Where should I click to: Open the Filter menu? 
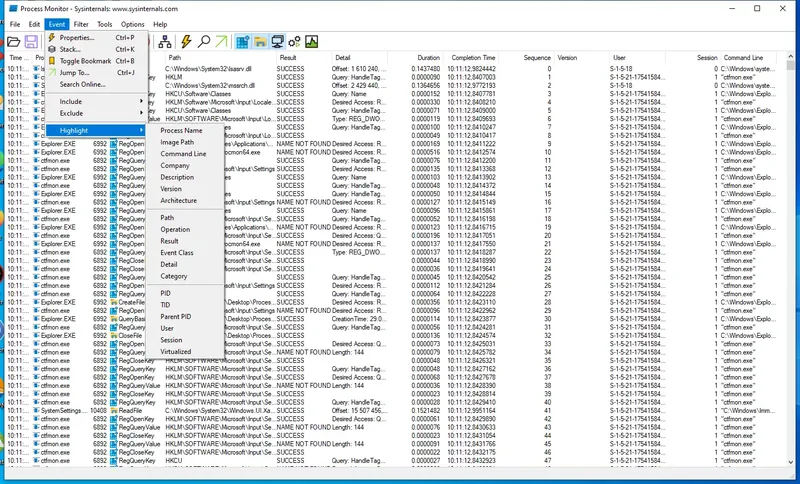(x=81, y=24)
